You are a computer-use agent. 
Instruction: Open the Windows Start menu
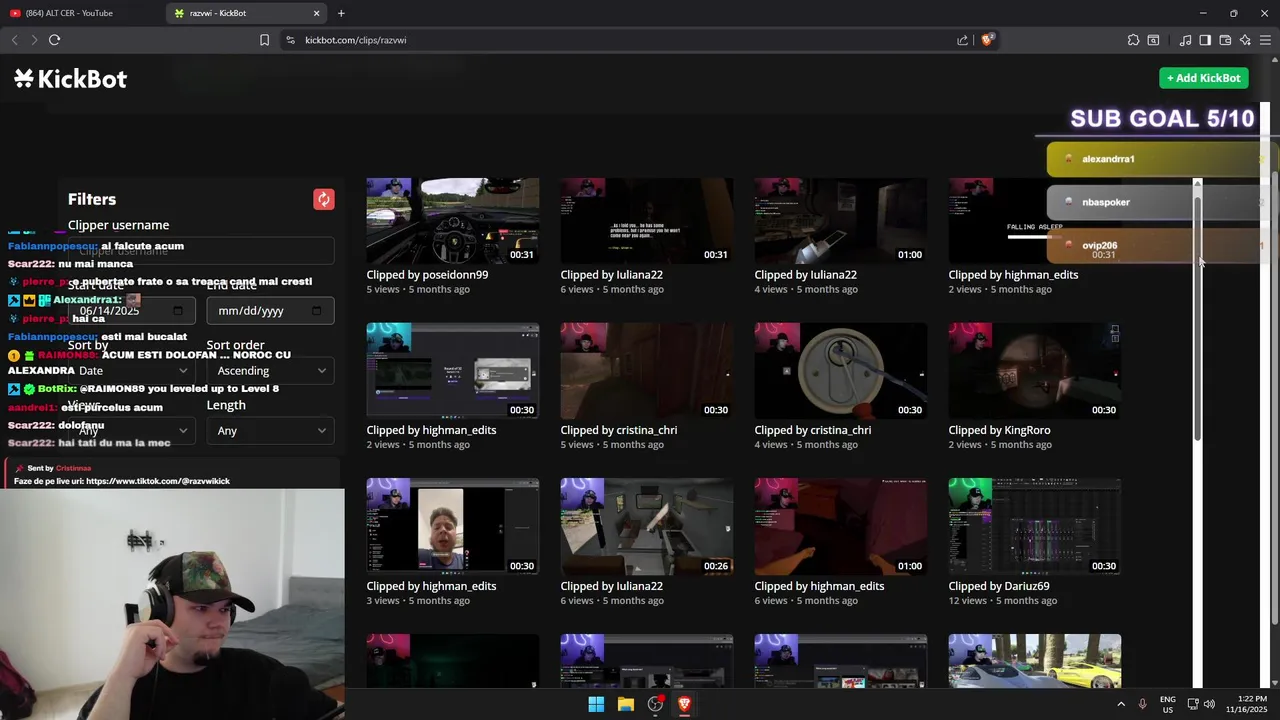[596, 704]
